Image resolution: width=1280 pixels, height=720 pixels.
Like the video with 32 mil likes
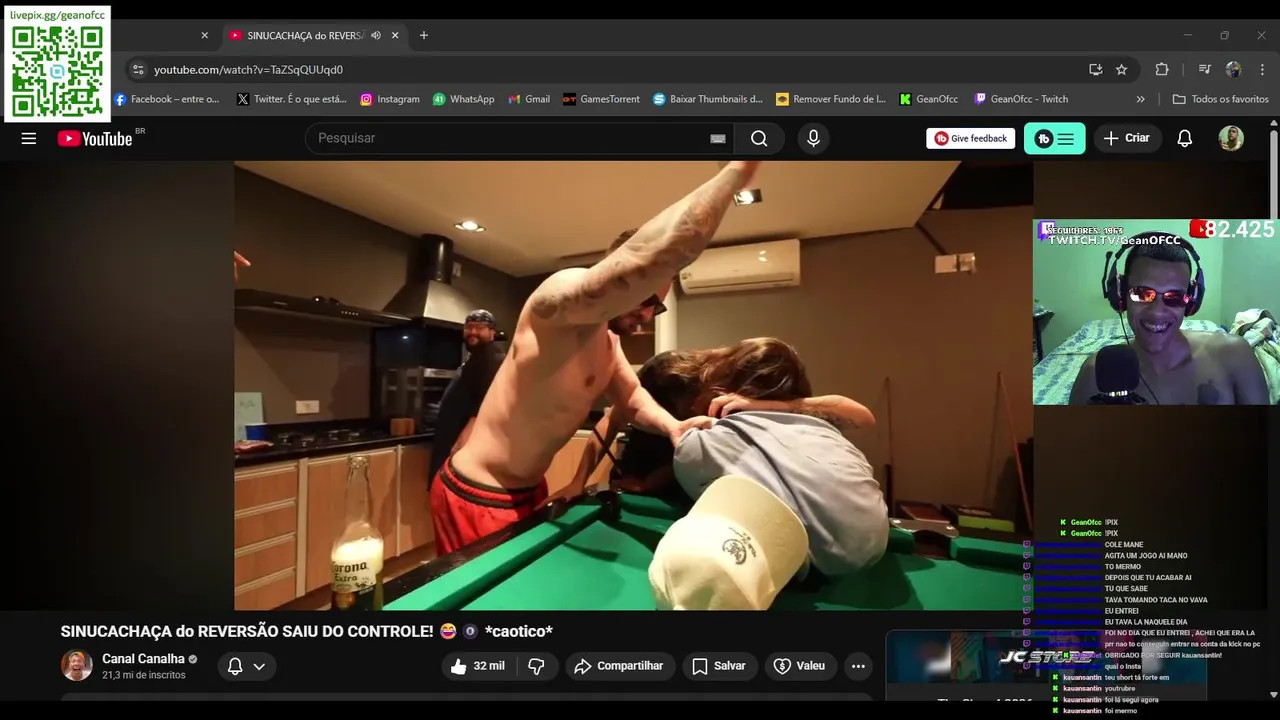coord(477,666)
